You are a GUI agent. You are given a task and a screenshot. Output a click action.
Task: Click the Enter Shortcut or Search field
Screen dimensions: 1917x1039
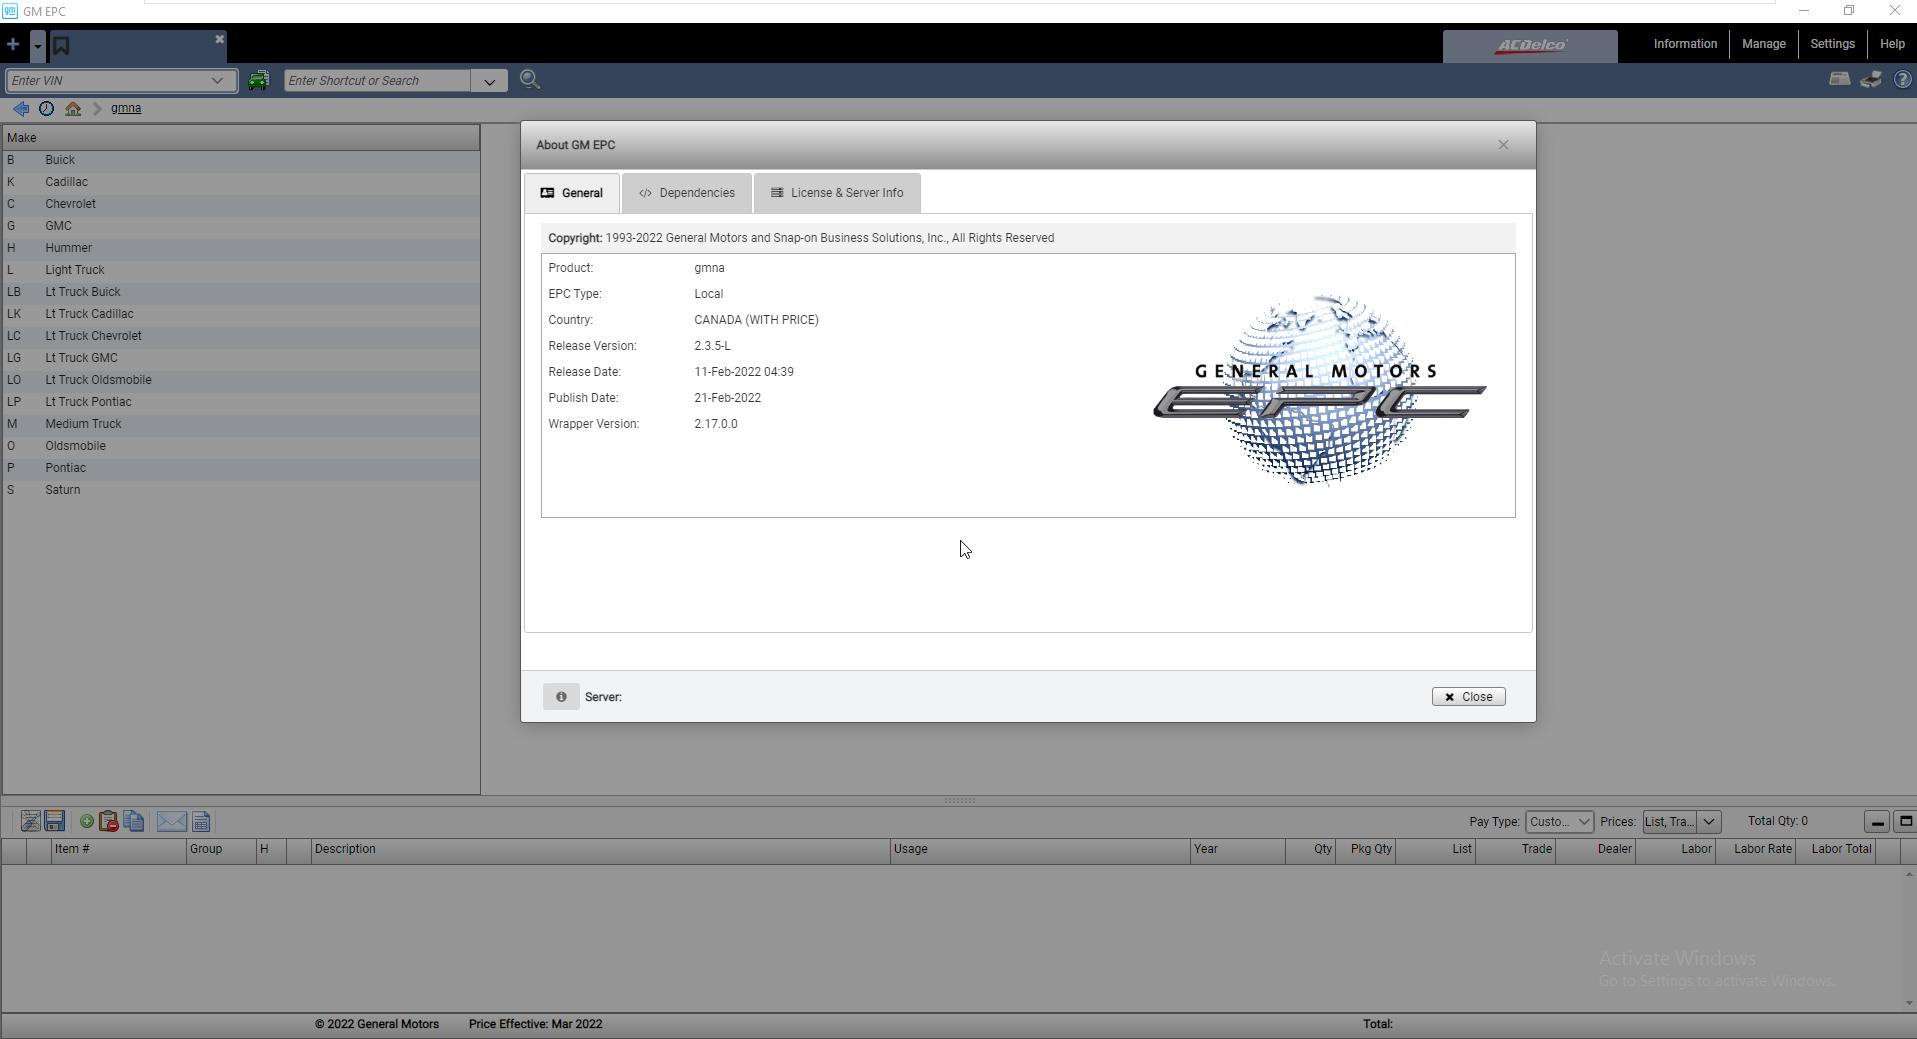pos(378,81)
